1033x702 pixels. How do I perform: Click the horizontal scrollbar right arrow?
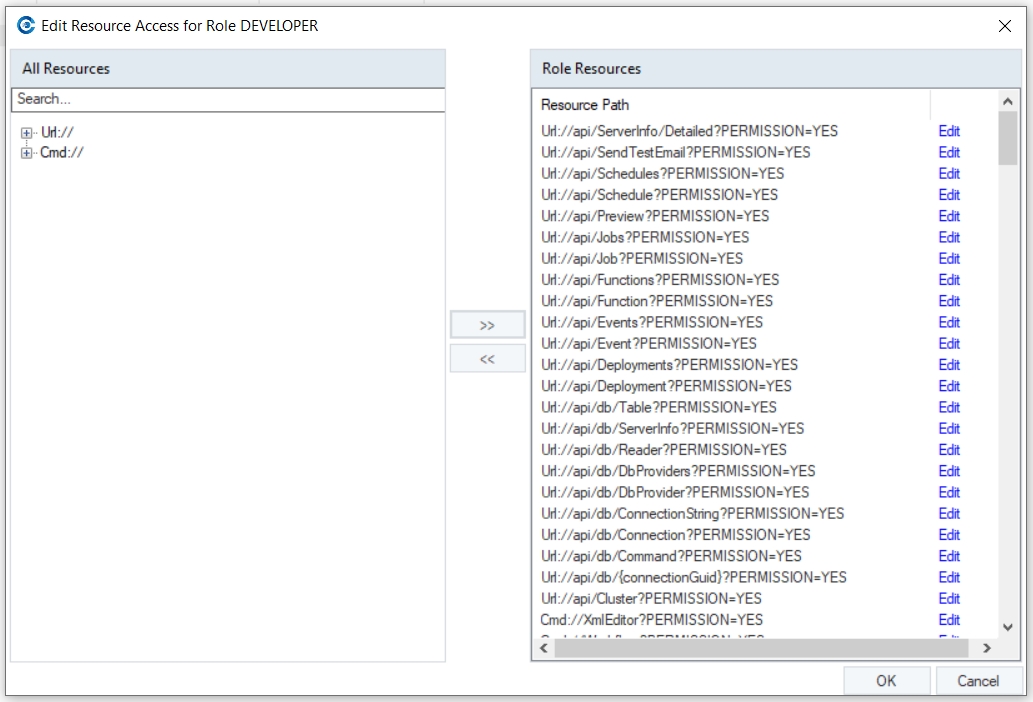point(986,648)
